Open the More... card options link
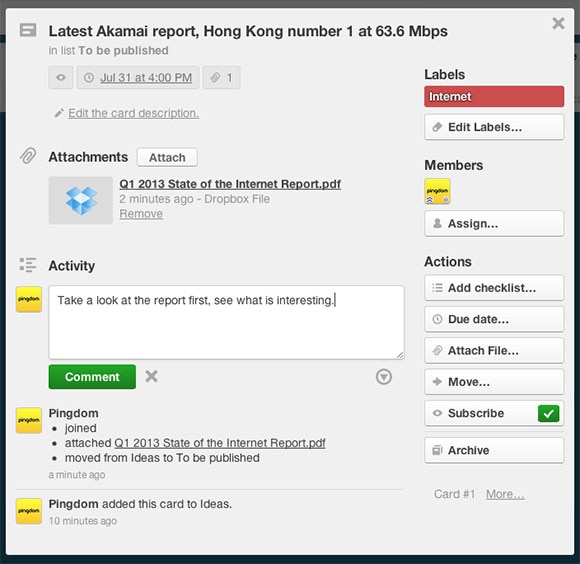 click(x=505, y=494)
